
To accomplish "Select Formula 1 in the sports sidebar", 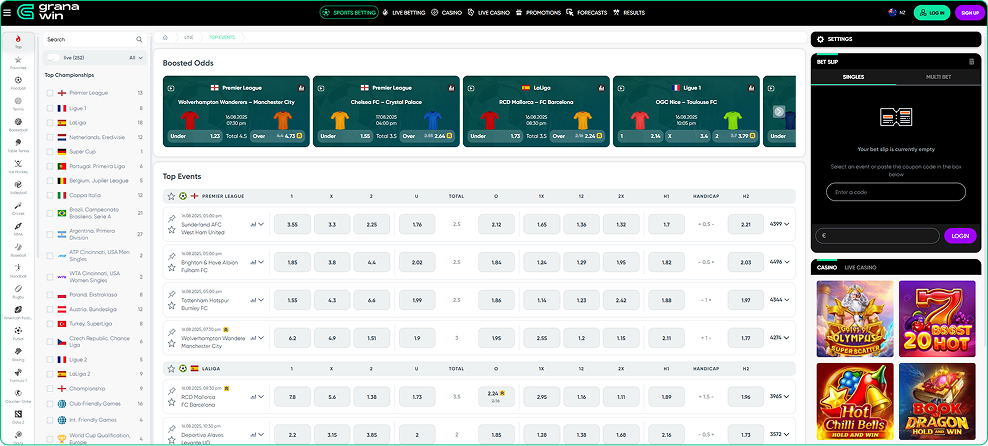I will pyautogui.click(x=18, y=375).
